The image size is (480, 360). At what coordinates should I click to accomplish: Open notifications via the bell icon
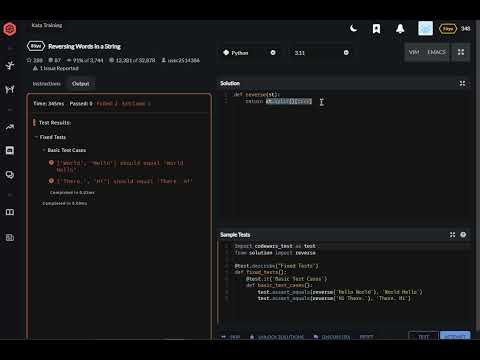(400, 29)
